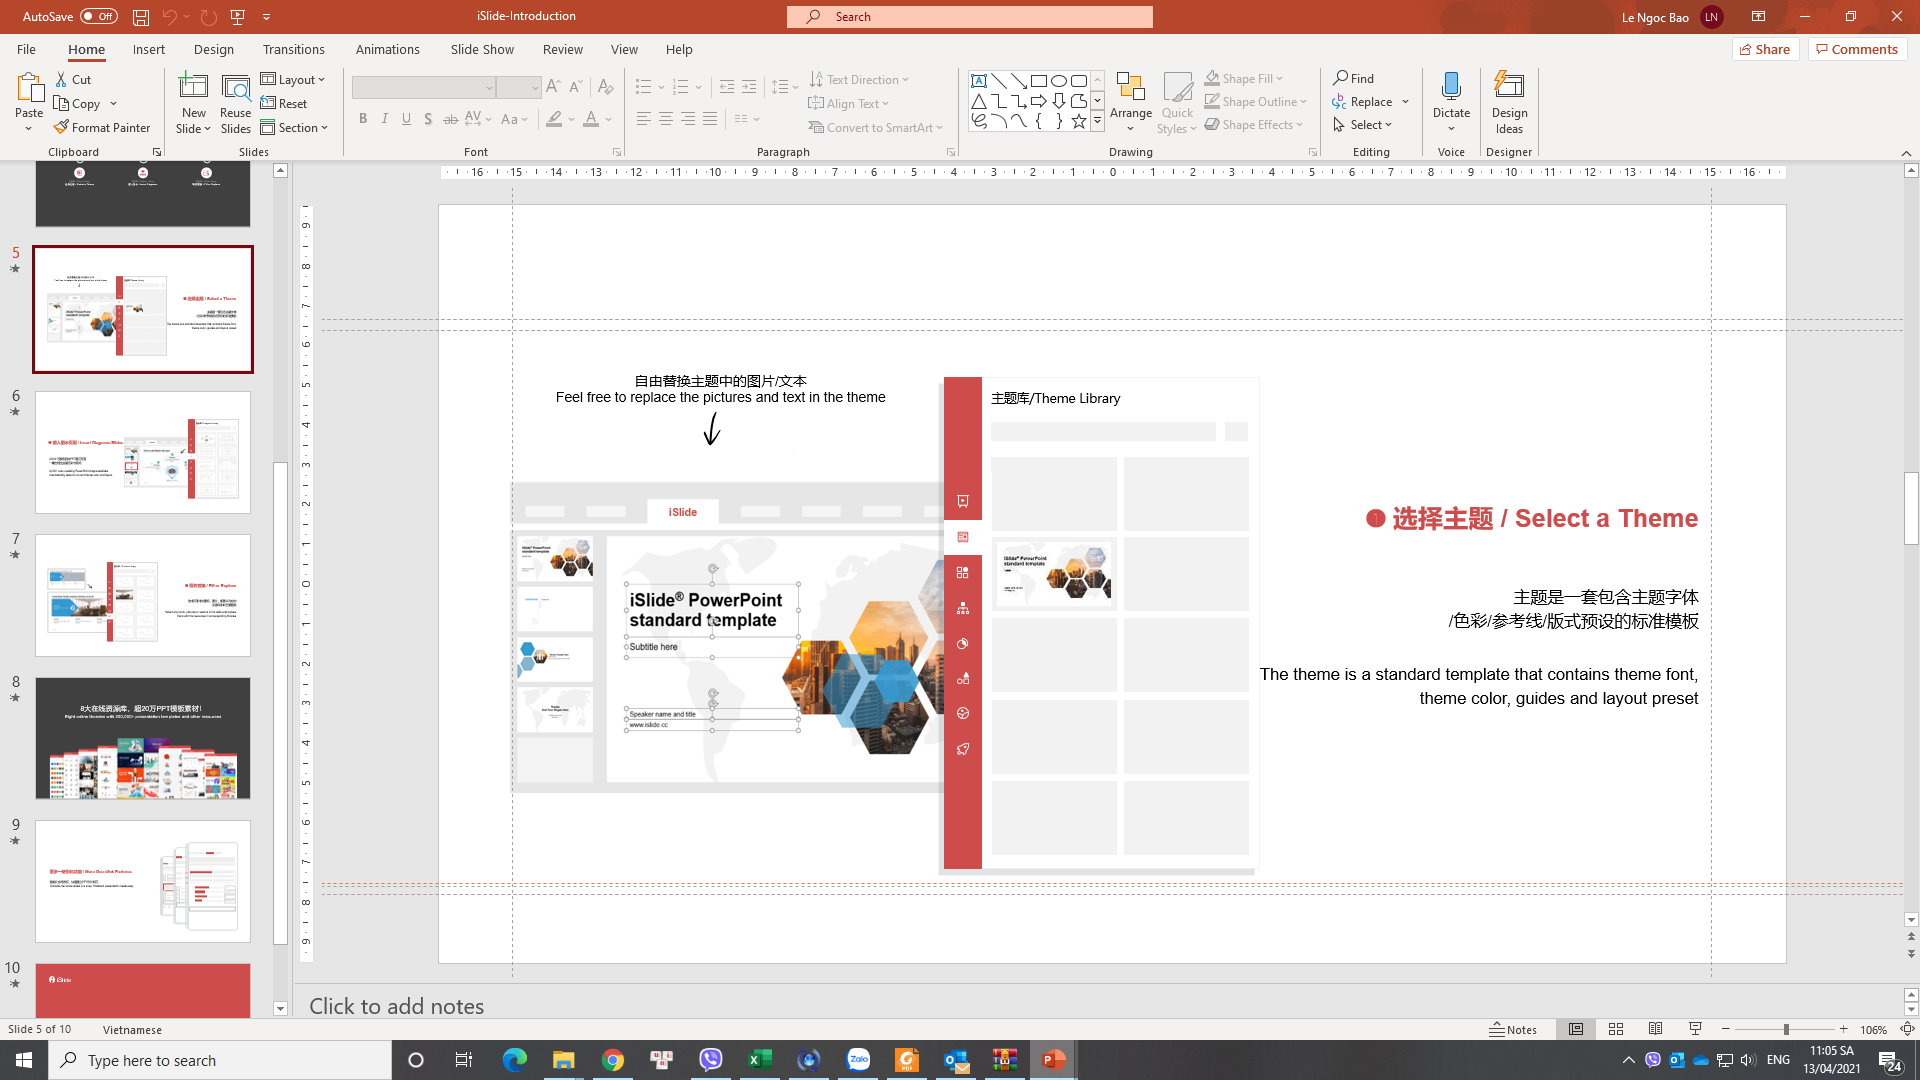Click the Paste clipboard icon

29,88
